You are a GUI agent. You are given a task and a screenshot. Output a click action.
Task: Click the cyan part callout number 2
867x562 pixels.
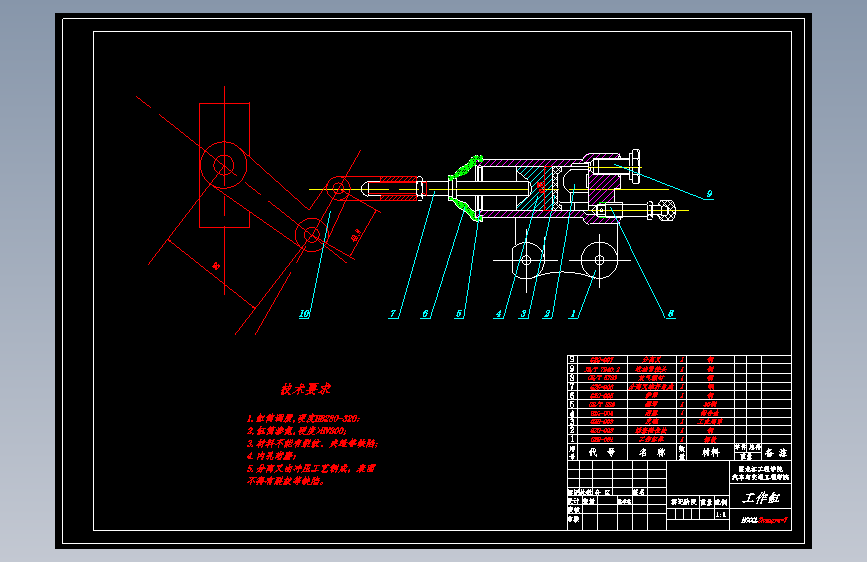pos(547,314)
